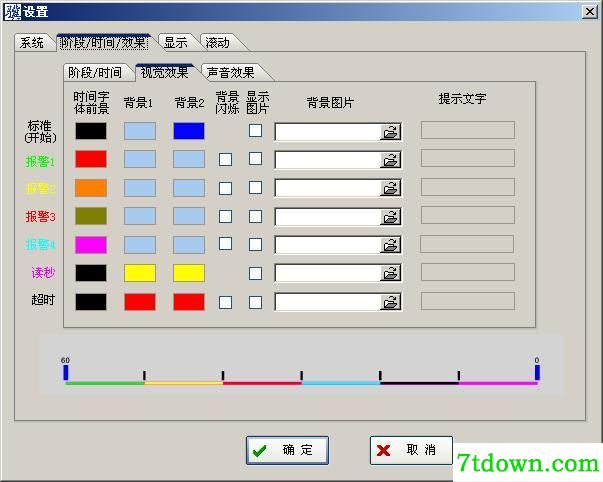The height and width of the screenshot is (482, 603).
Task: Click 背景图片 path field for 标准(开始)
Action: click(328, 132)
